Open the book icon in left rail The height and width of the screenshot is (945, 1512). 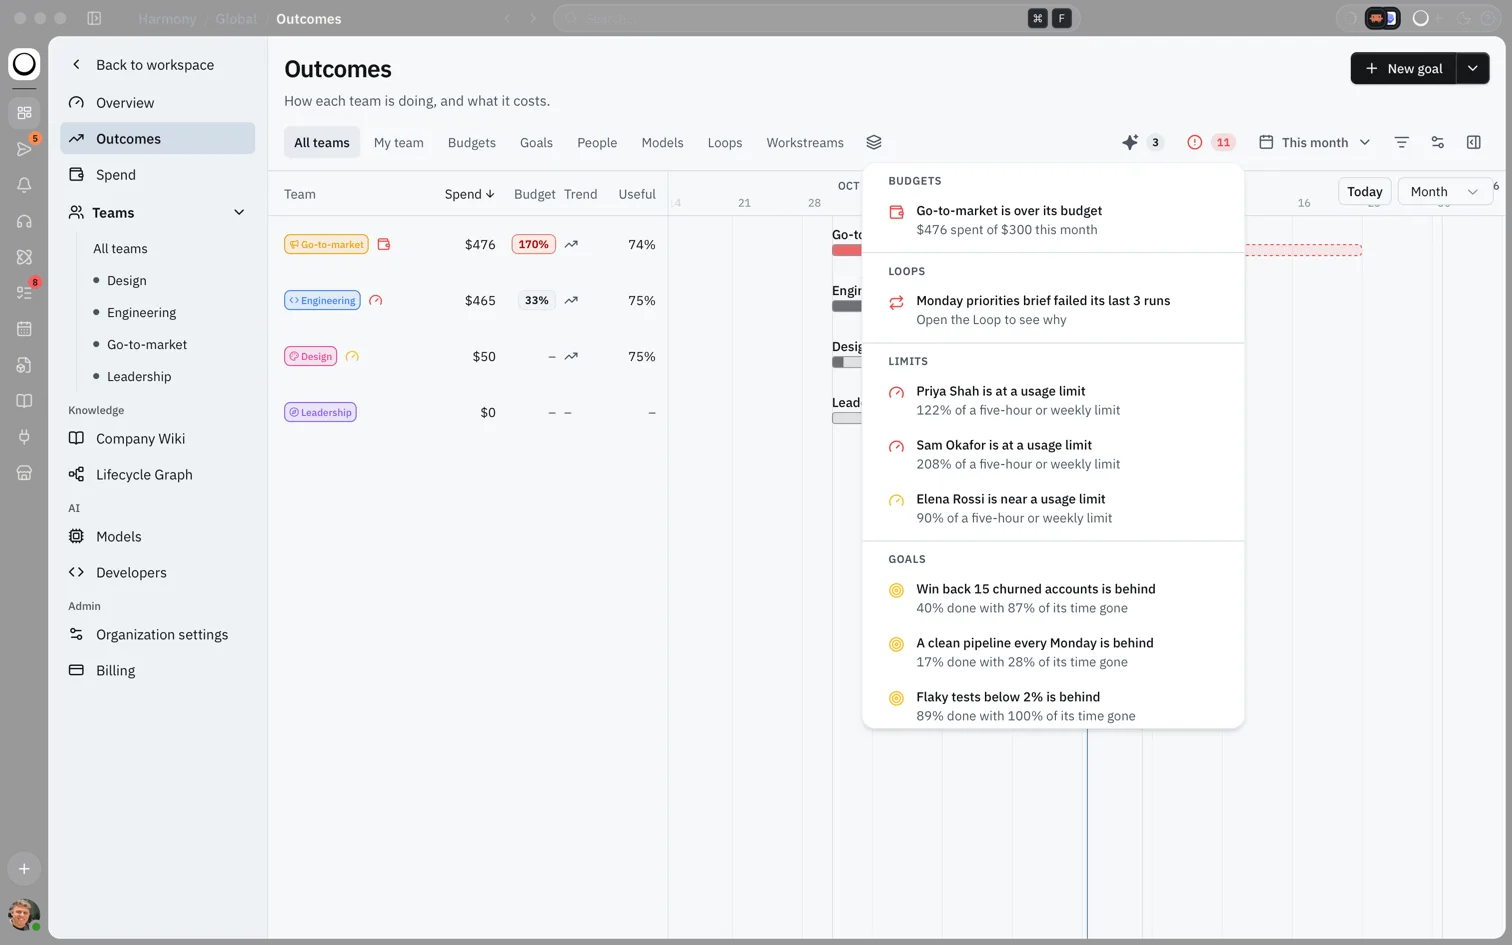pos(24,401)
